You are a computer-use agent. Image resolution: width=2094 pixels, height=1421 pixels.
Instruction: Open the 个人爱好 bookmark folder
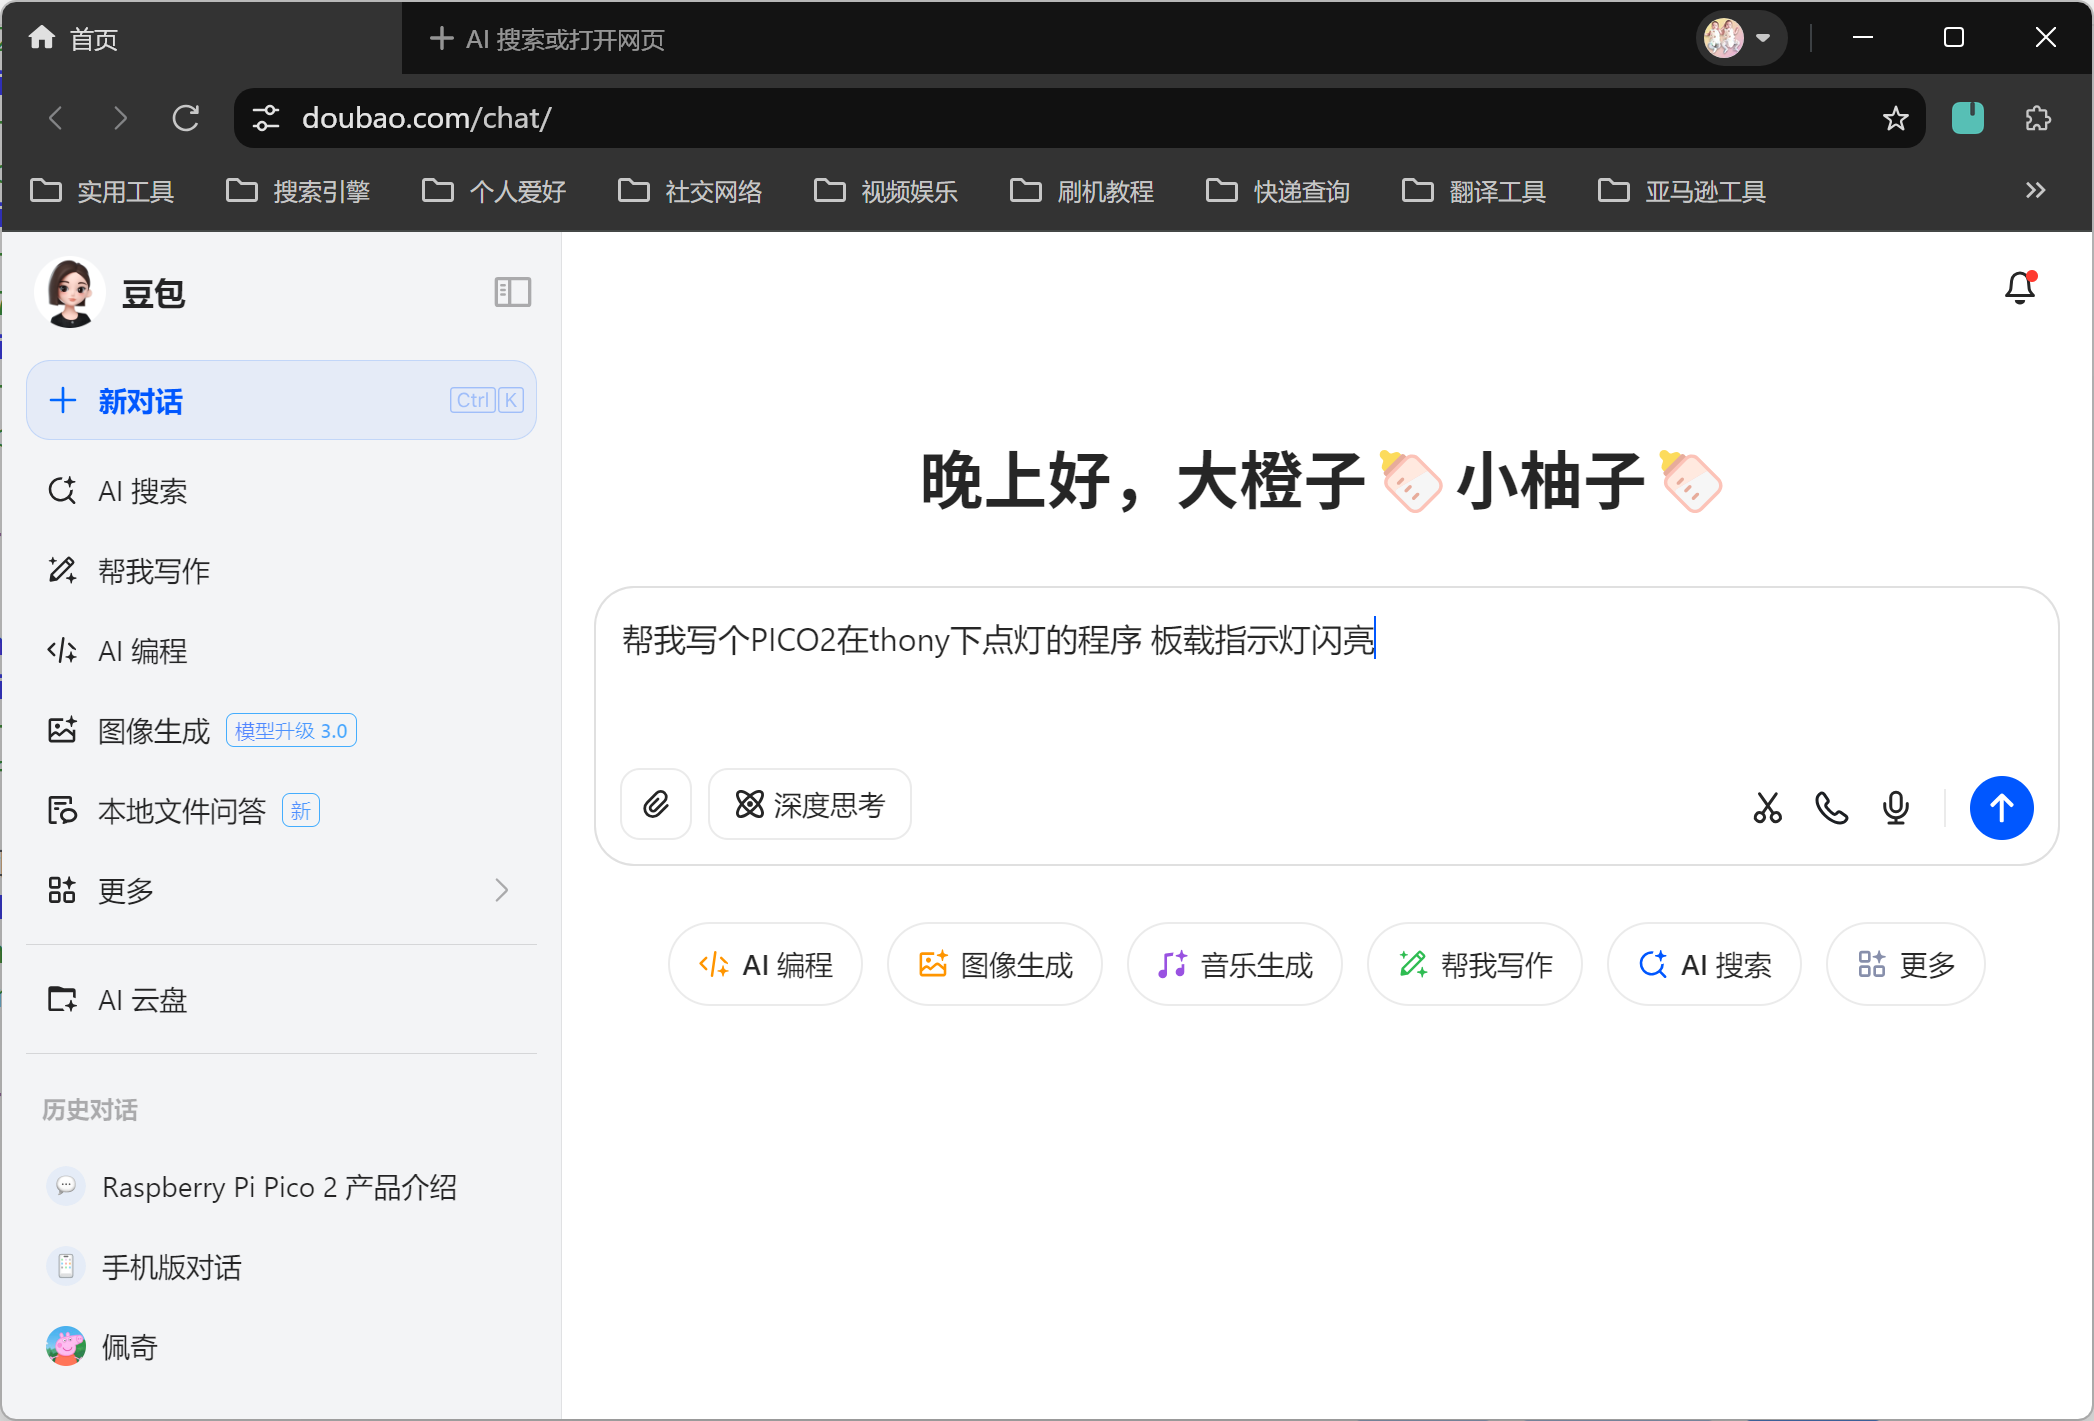point(494,190)
